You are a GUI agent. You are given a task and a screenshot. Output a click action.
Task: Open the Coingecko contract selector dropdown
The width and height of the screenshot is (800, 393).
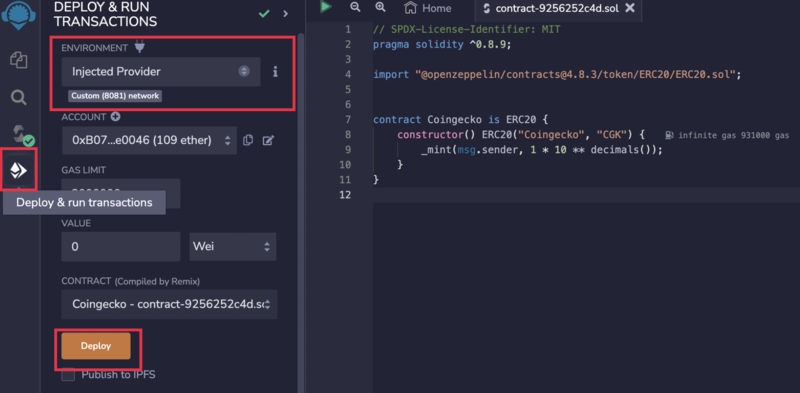coord(169,304)
